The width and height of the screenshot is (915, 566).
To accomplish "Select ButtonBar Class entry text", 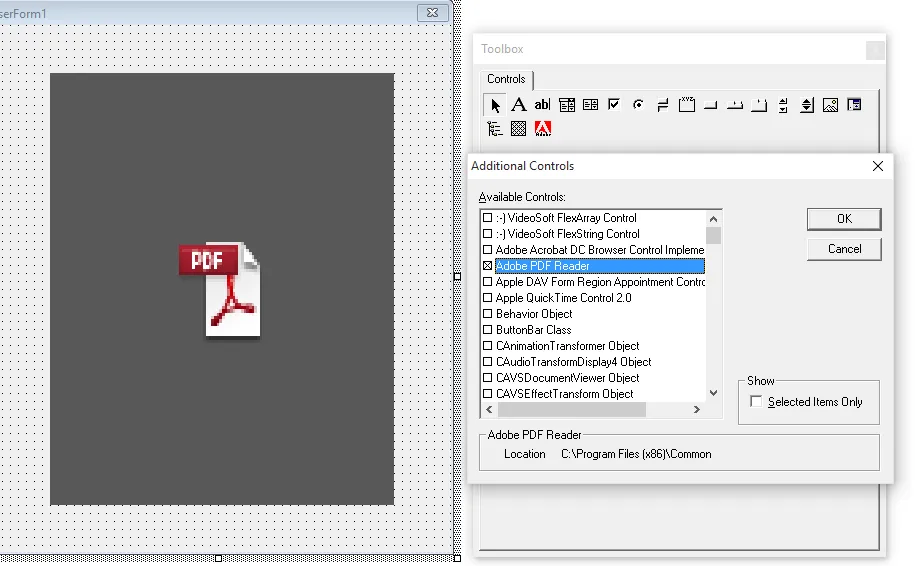I will tap(533, 330).
